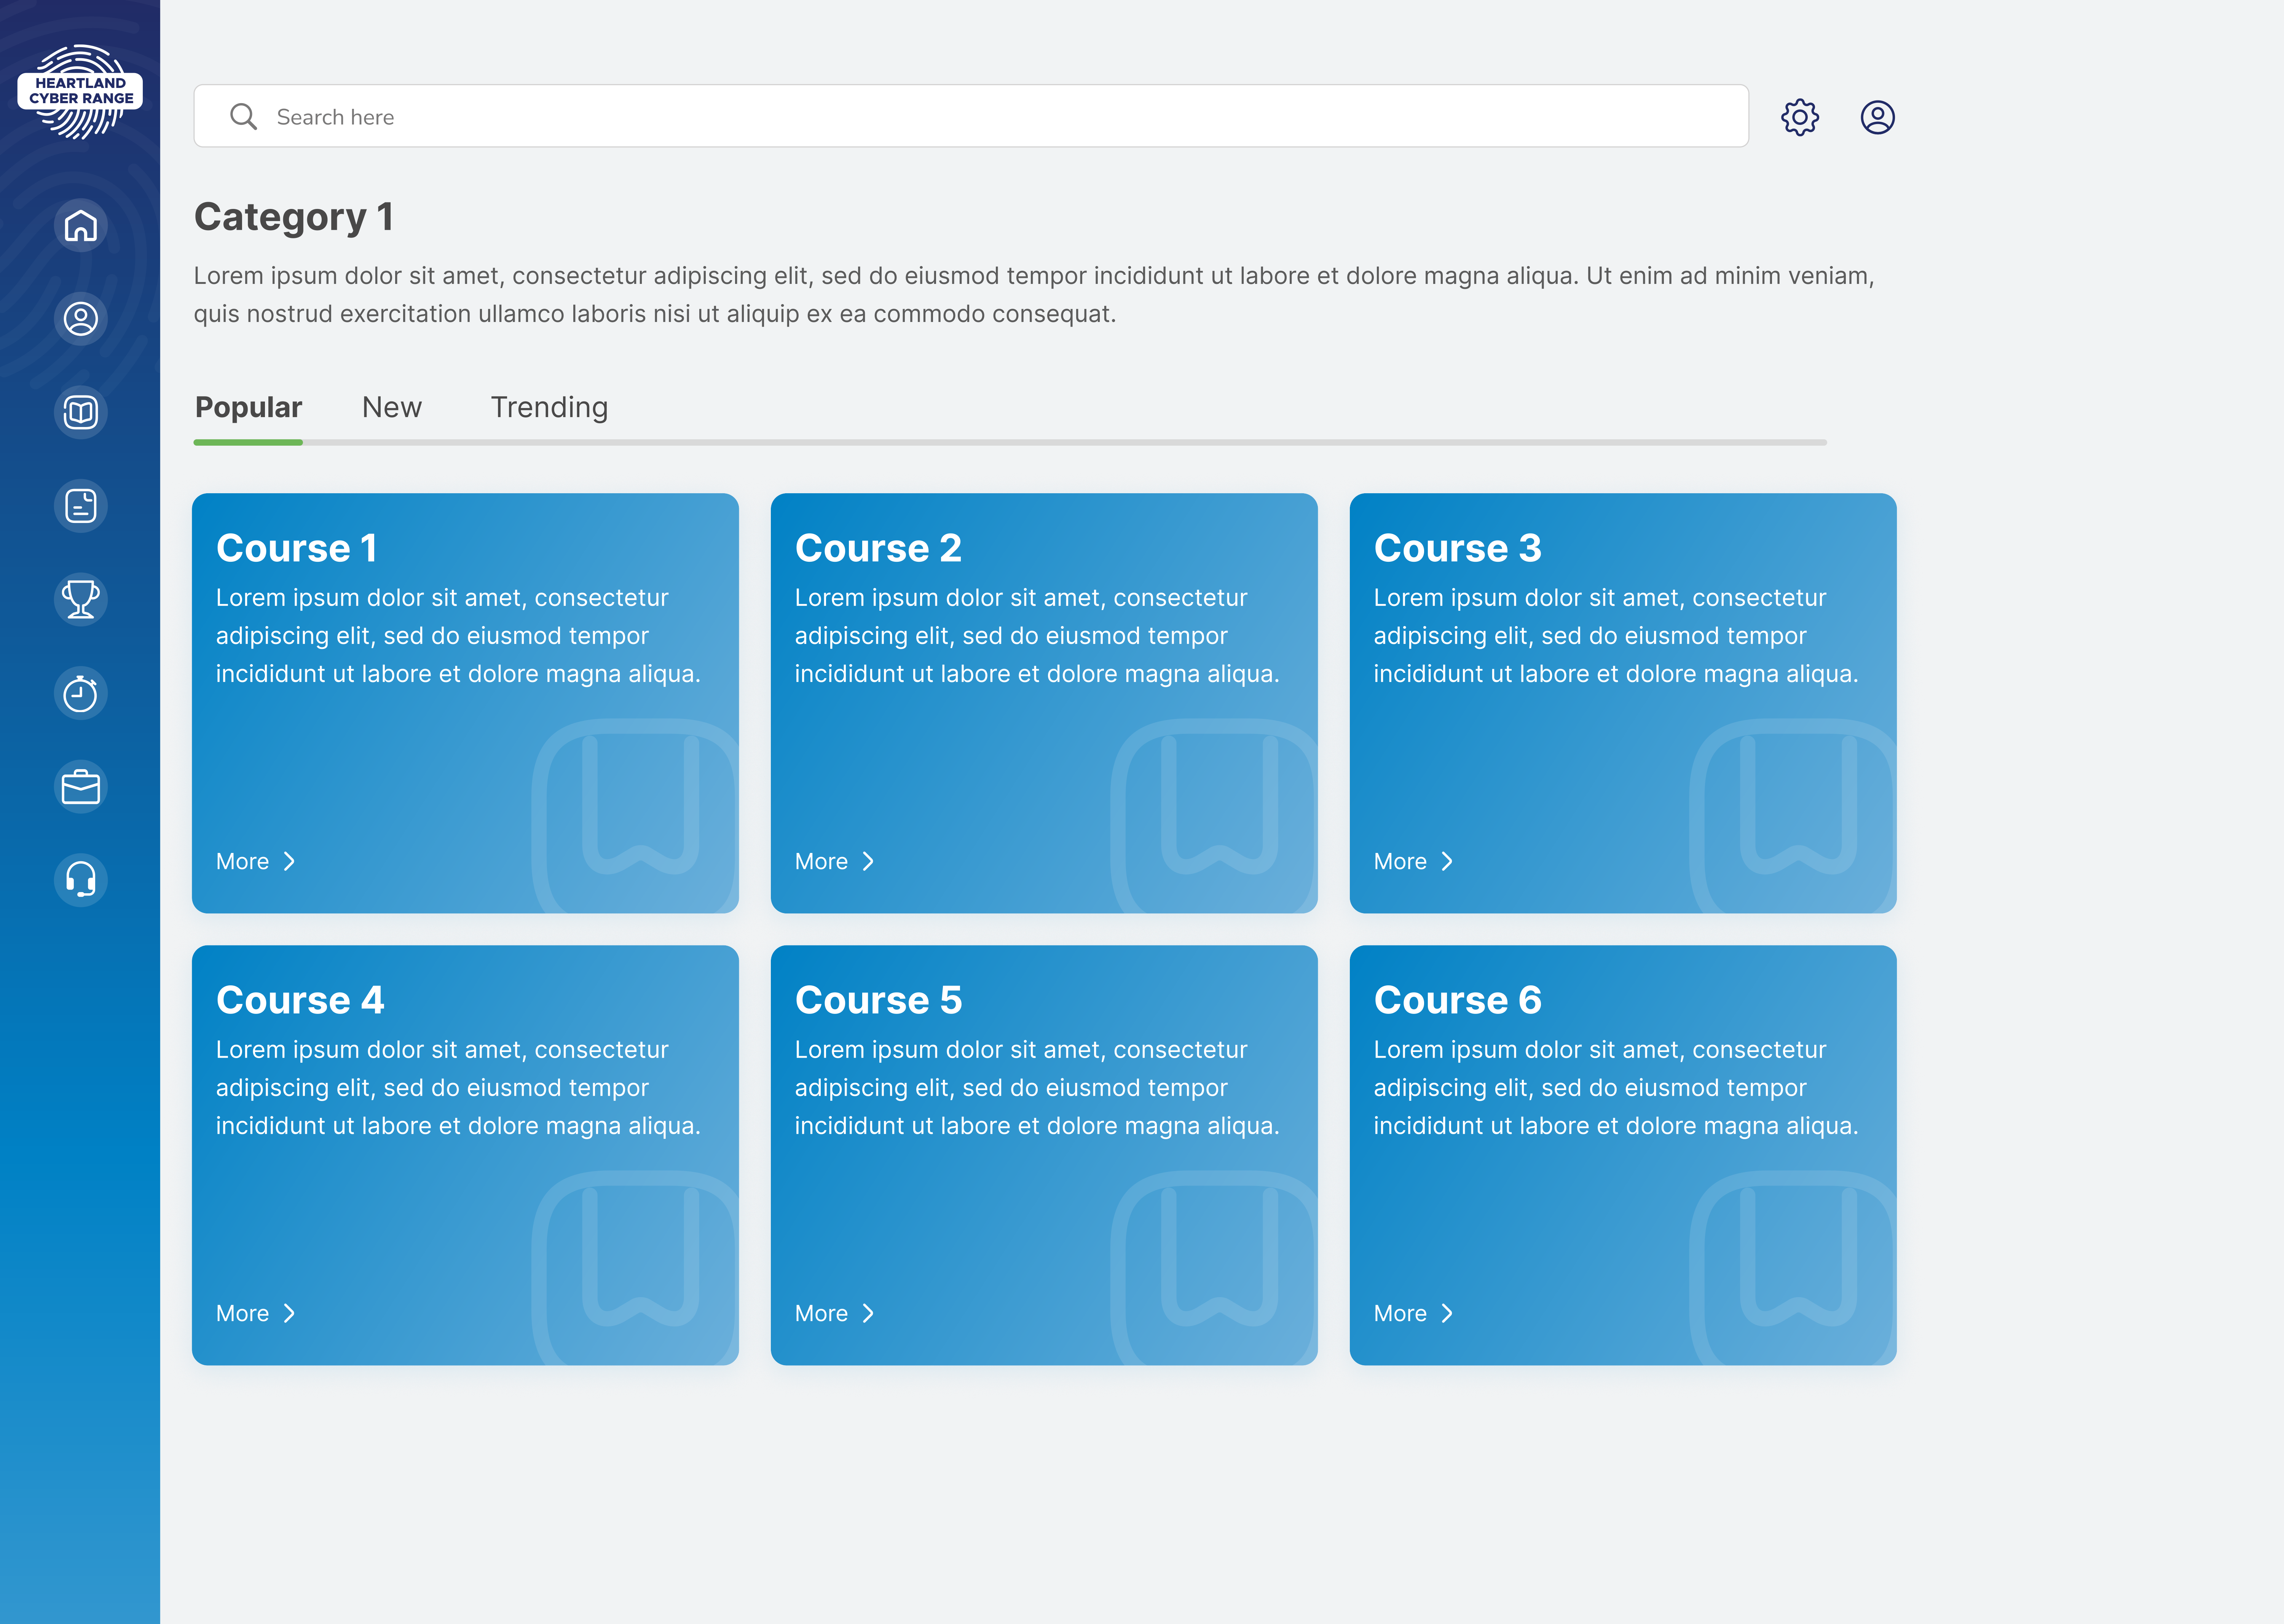Open the Course 1 title
The width and height of the screenshot is (2284, 1624).
(296, 548)
